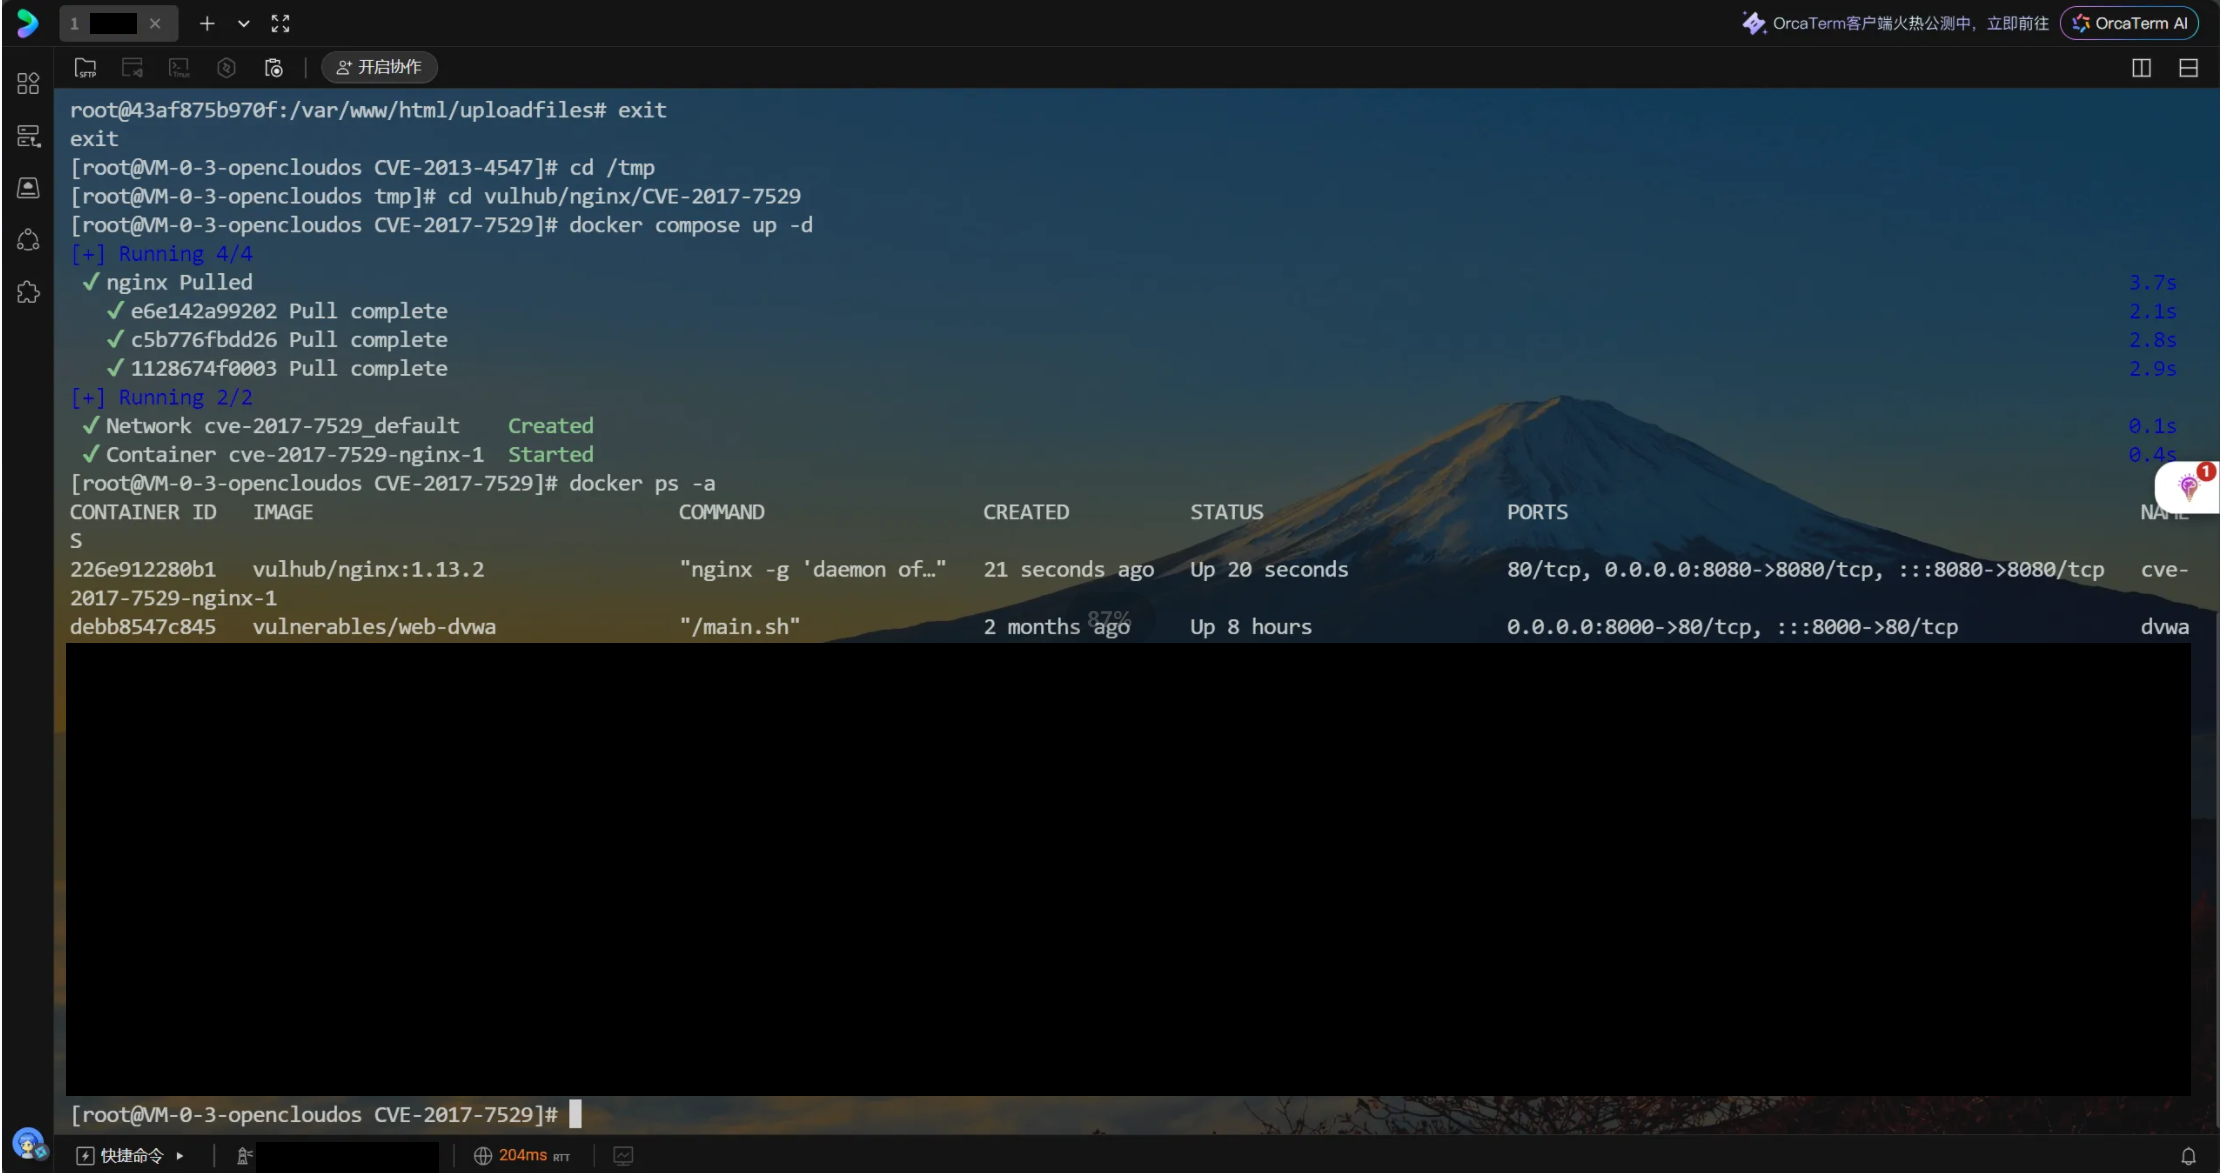The width and height of the screenshot is (2221, 1173).
Task: Click the 'cd vulhub/nginx/CVE-2017-7529' command
Action: [x=624, y=196]
